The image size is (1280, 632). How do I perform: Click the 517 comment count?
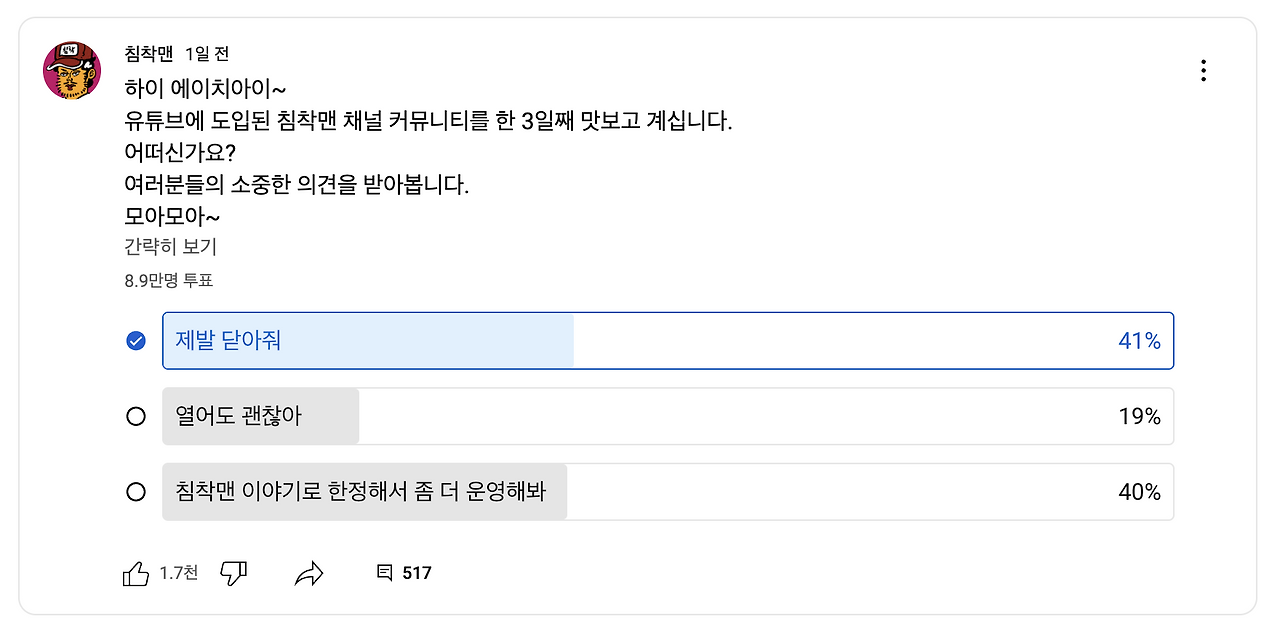(x=416, y=573)
